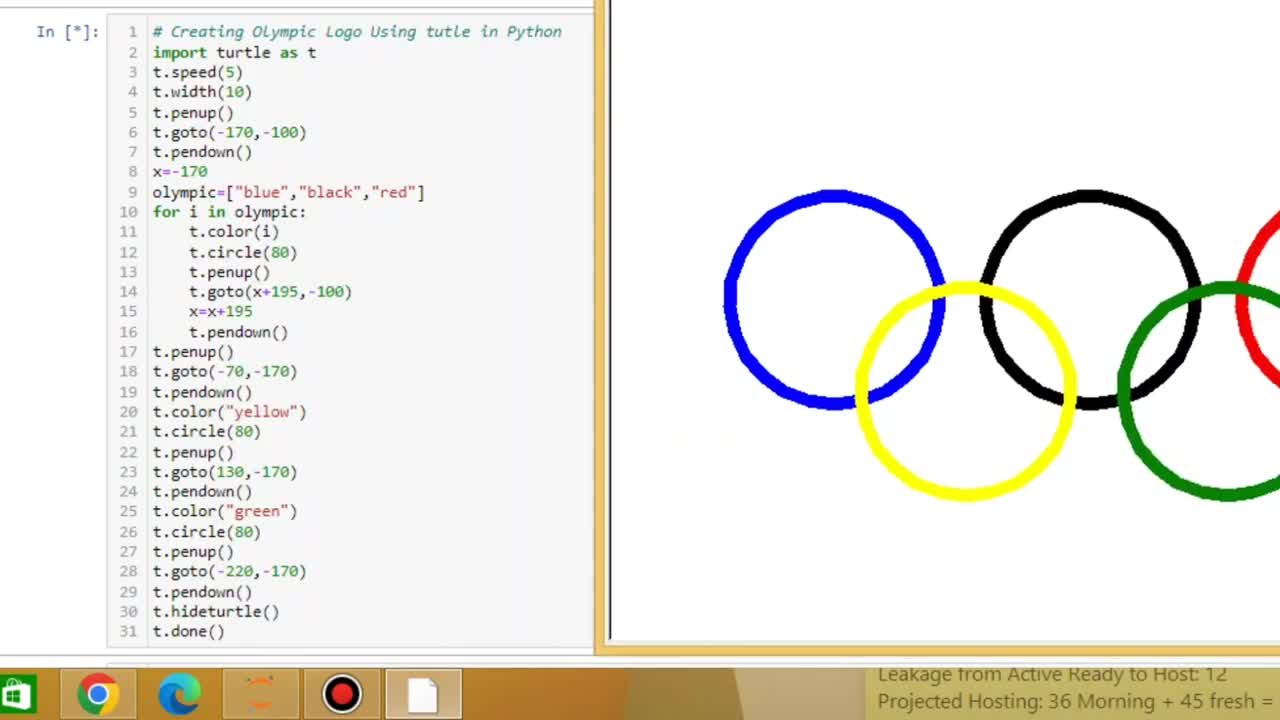Click the "for i in olympic:" line

[x=229, y=212]
